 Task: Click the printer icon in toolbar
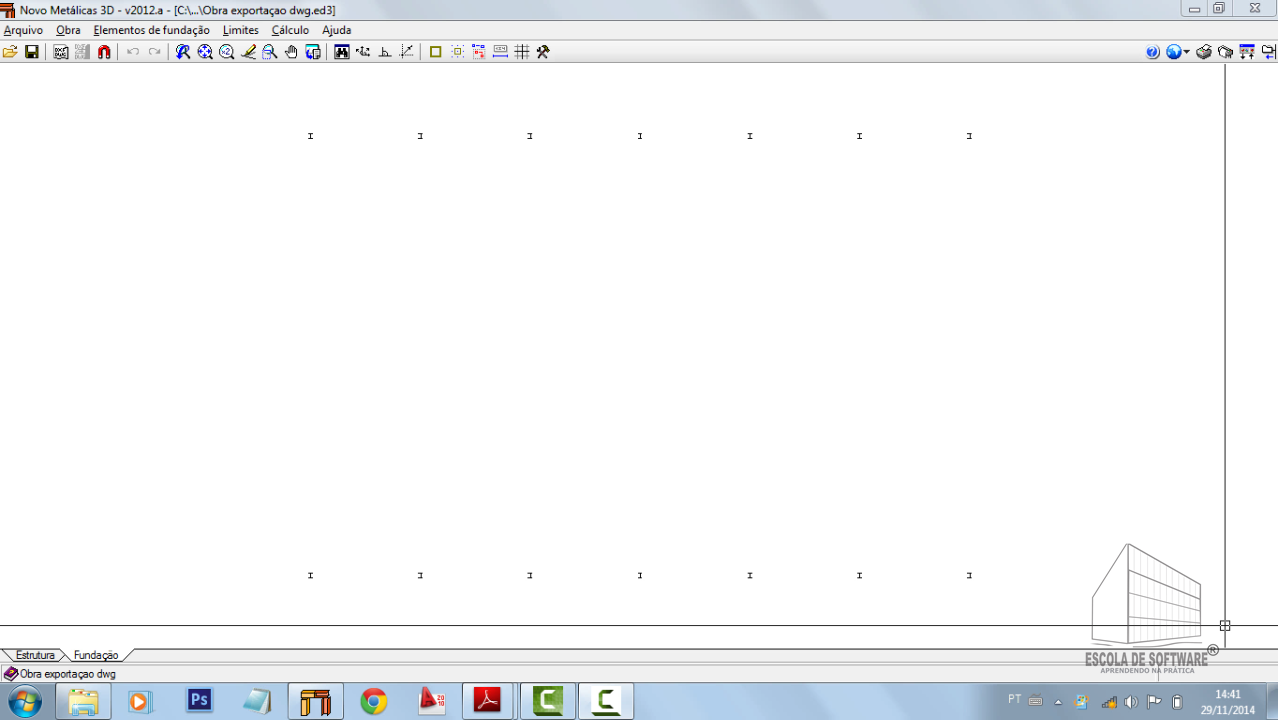(x=1204, y=52)
